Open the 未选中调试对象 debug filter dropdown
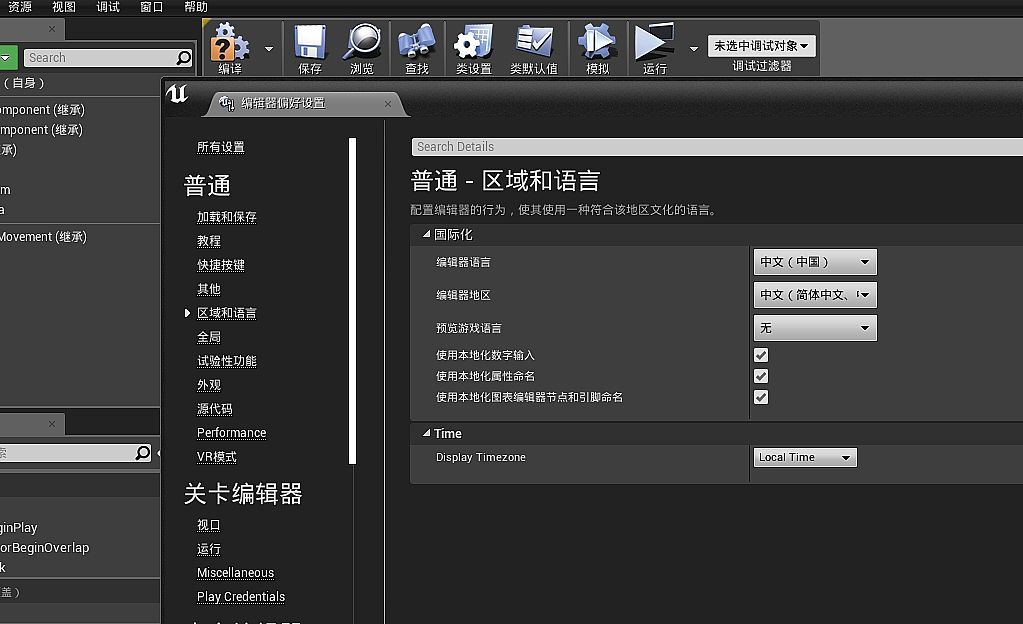 pos(761,46)
